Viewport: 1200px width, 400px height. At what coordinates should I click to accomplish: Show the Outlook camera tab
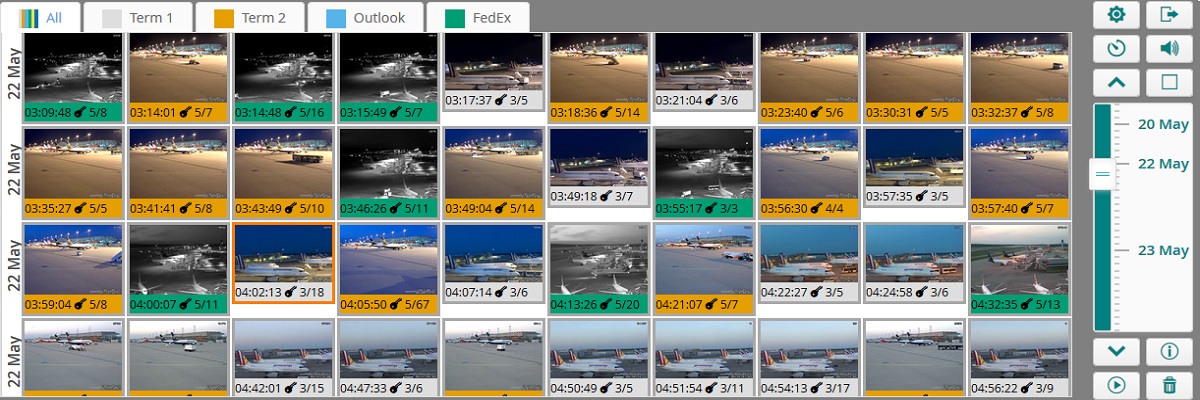pos(365,18)
